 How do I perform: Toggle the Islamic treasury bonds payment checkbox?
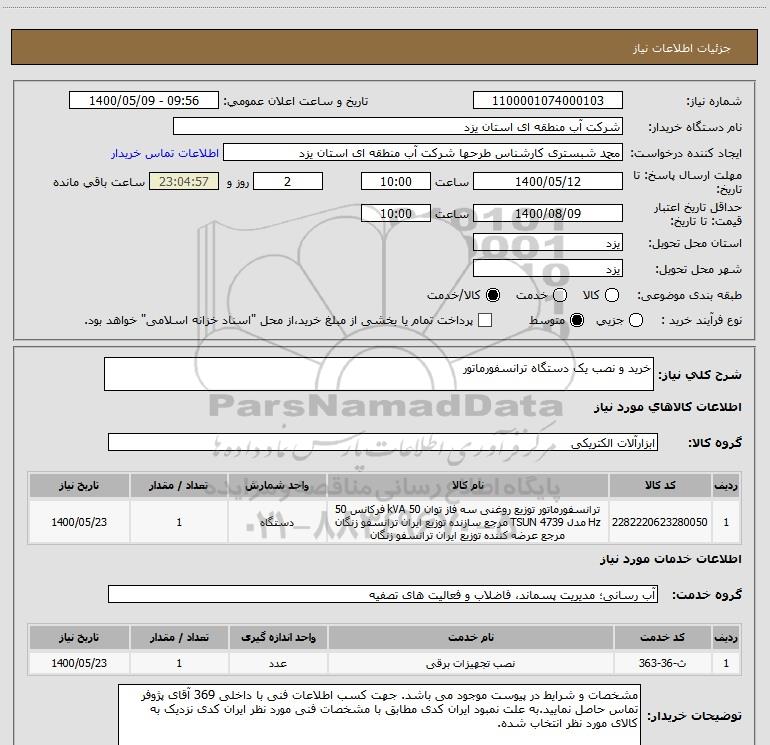485,320
